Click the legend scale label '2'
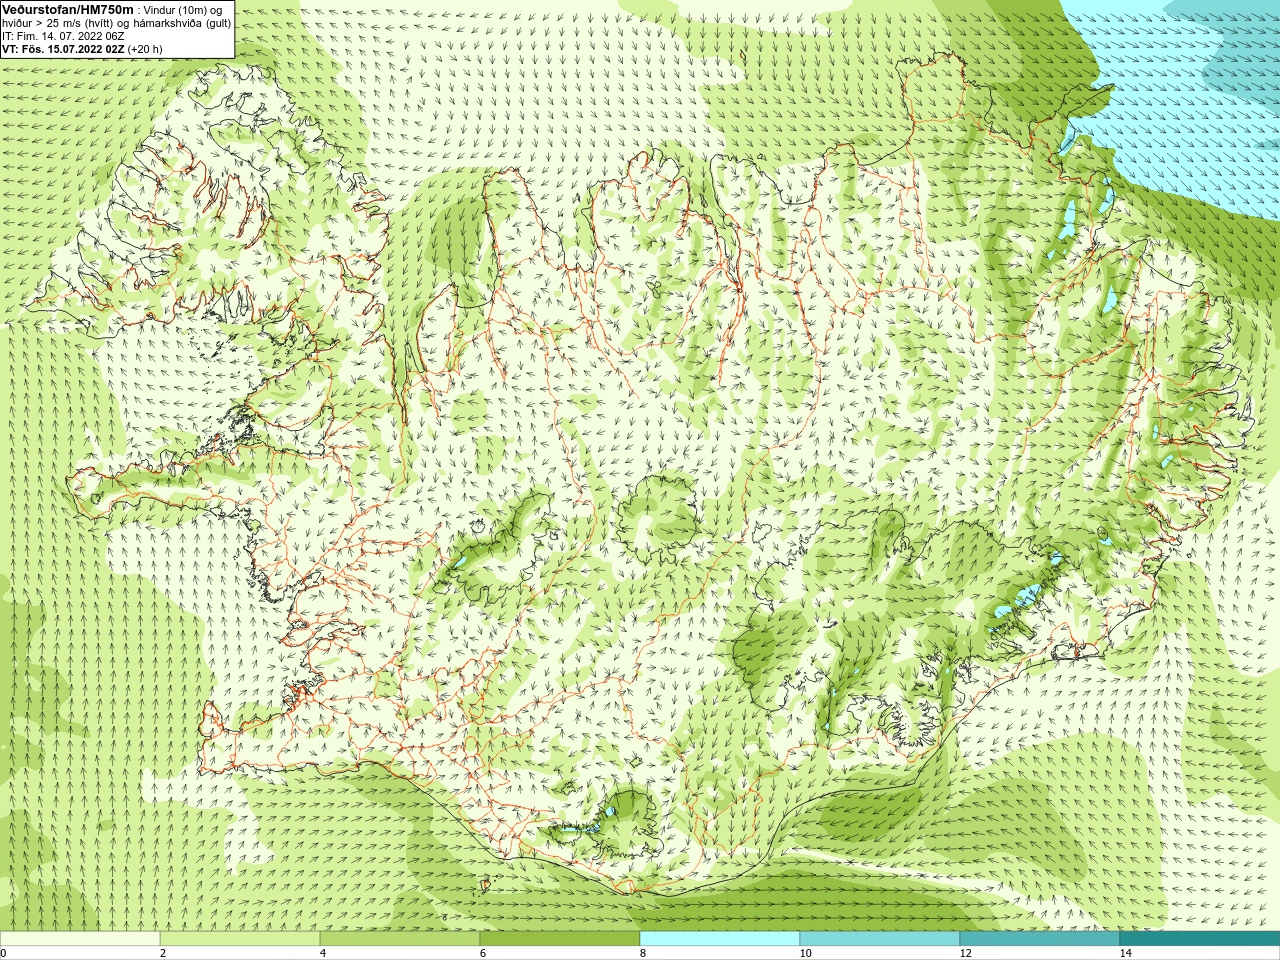 point(163,953)
